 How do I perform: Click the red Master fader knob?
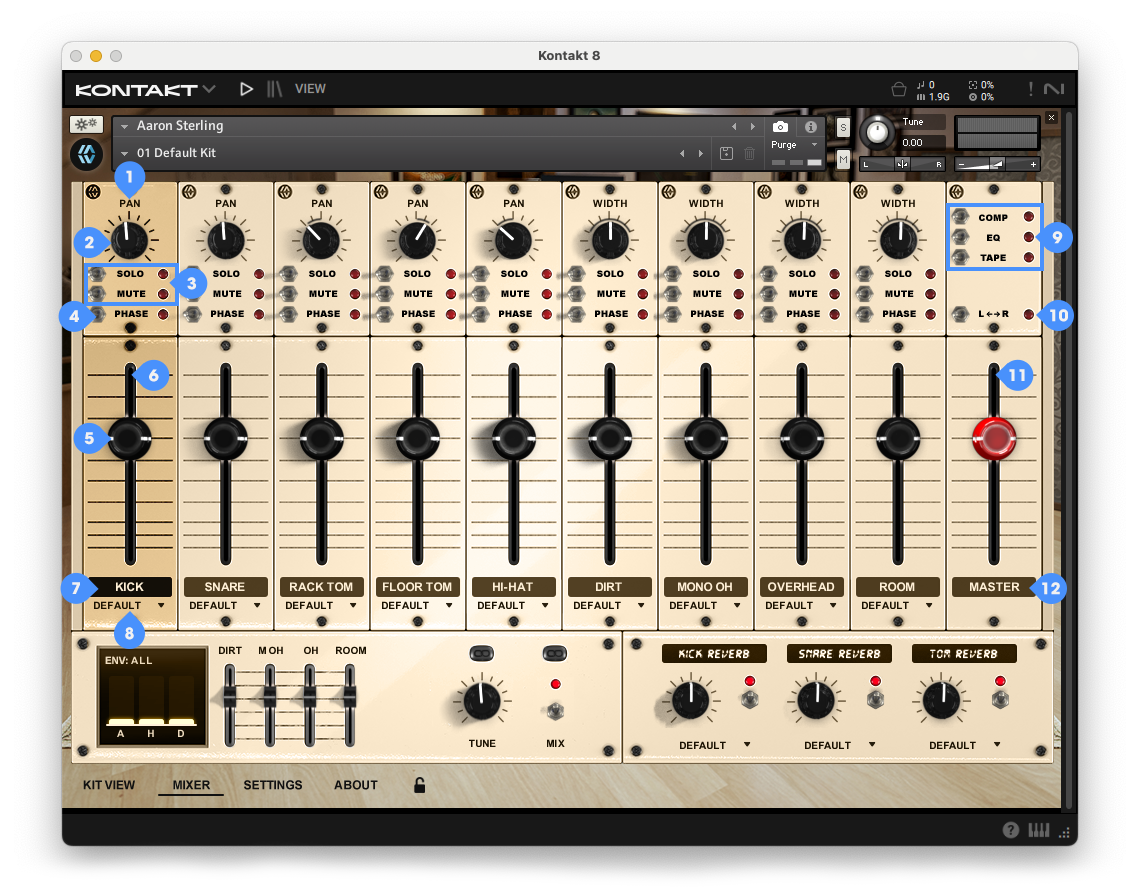pos(993,438)
